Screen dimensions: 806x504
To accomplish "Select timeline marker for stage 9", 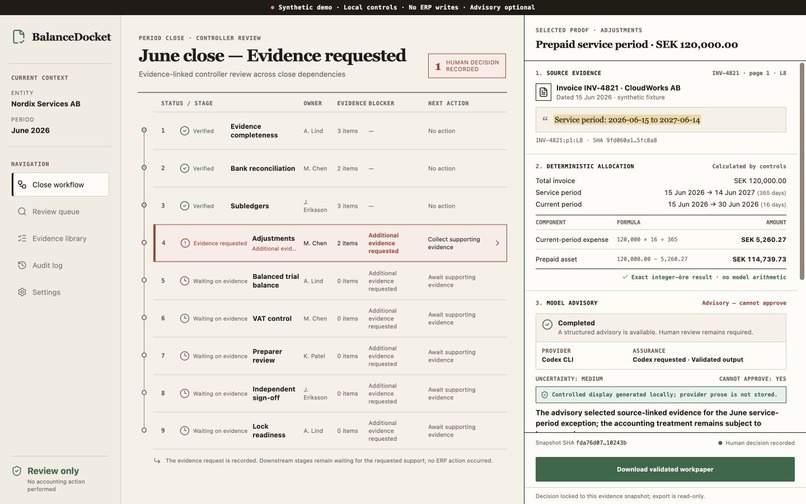I will click(144, 430).
